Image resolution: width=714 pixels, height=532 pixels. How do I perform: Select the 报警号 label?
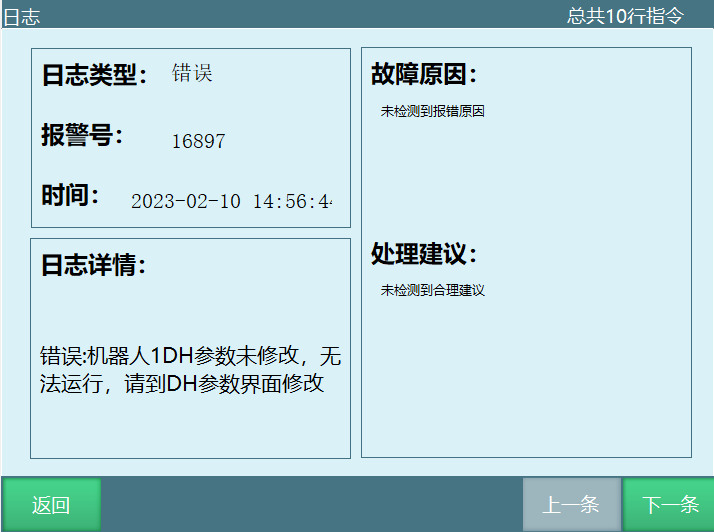pos(82,136)
